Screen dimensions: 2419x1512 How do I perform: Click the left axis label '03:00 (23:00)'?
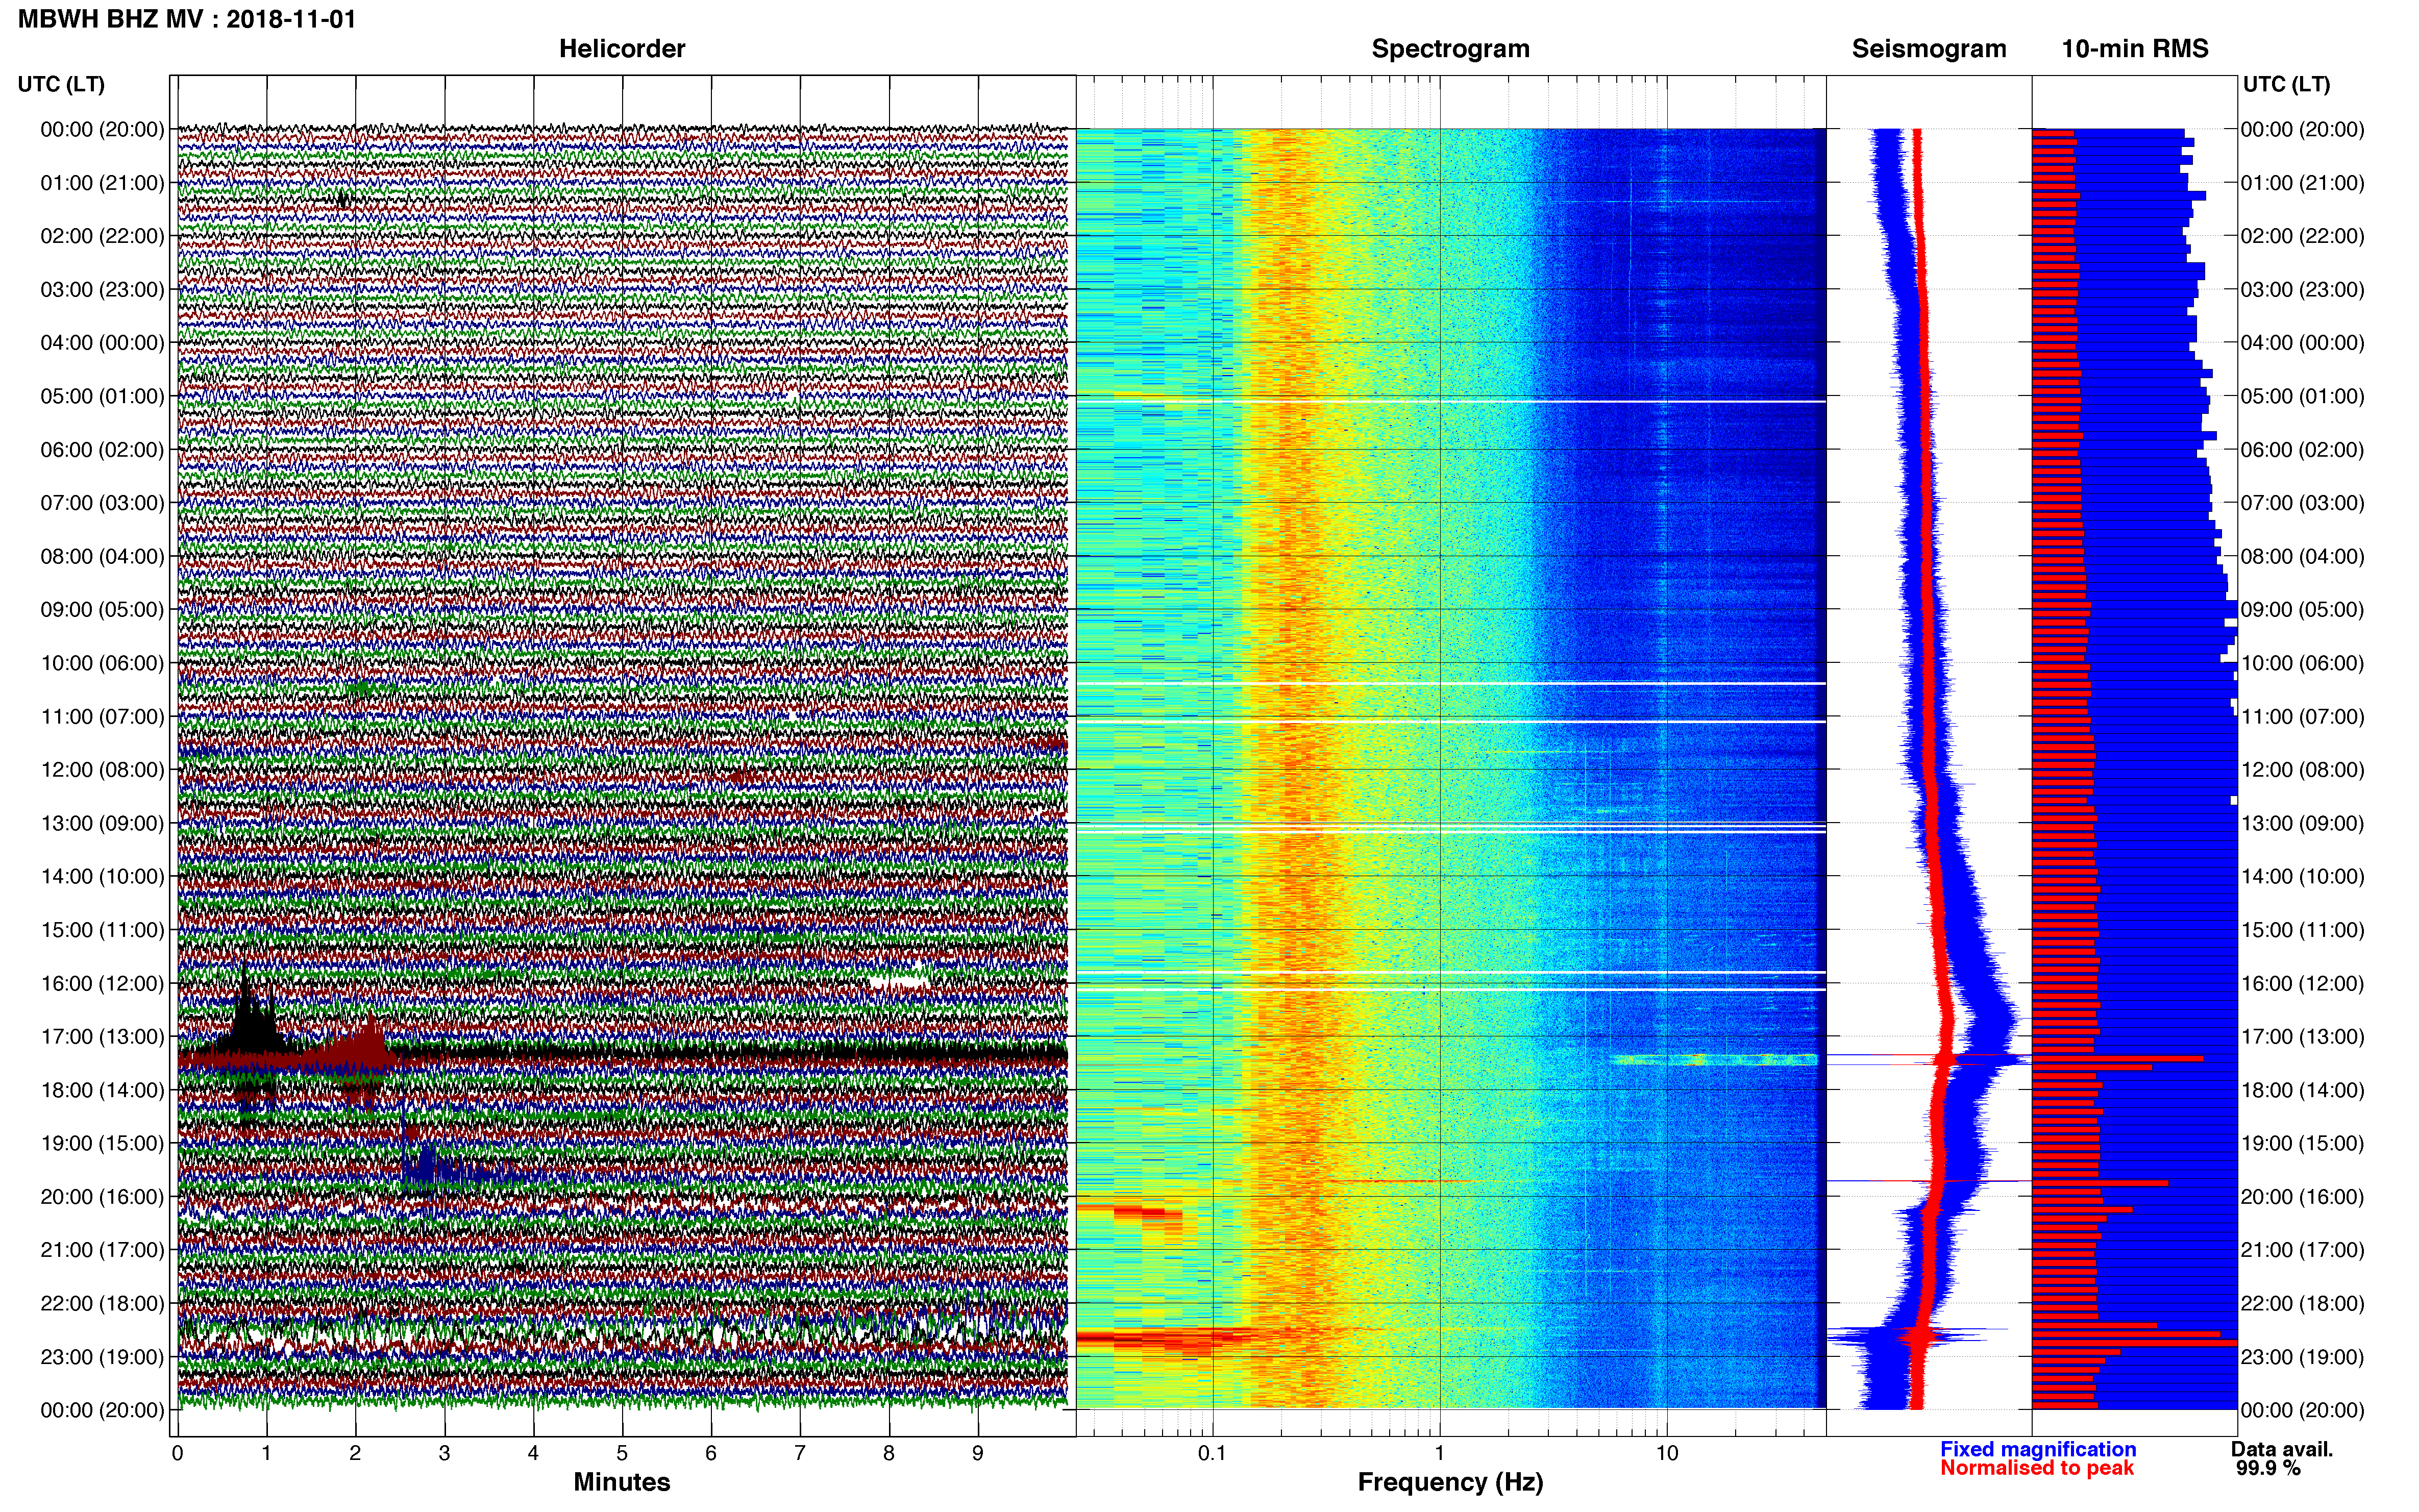tap(102, 290)
